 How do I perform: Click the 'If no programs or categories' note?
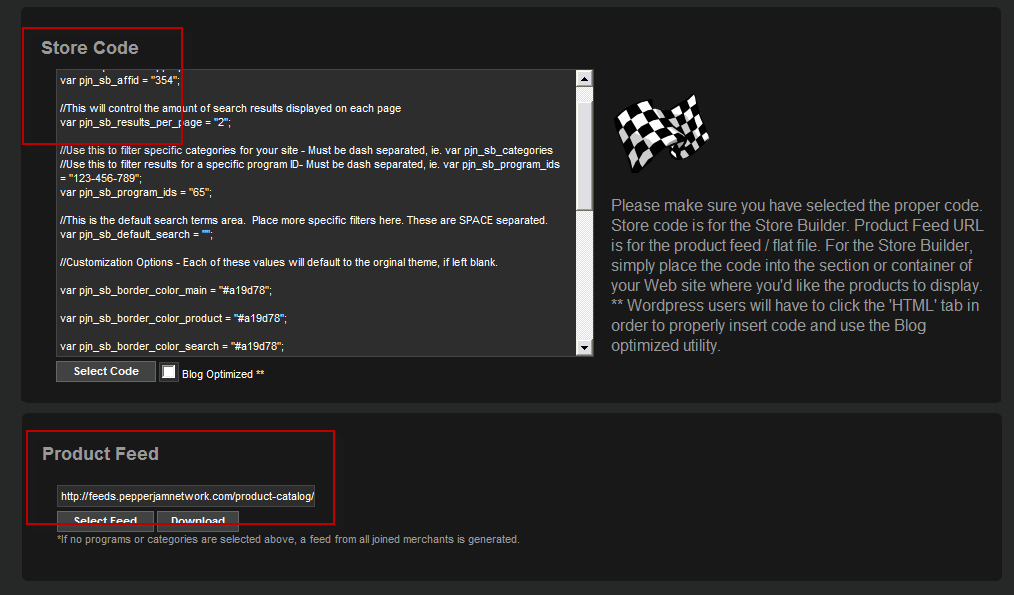pyautogui.click(x=288, y=539)
